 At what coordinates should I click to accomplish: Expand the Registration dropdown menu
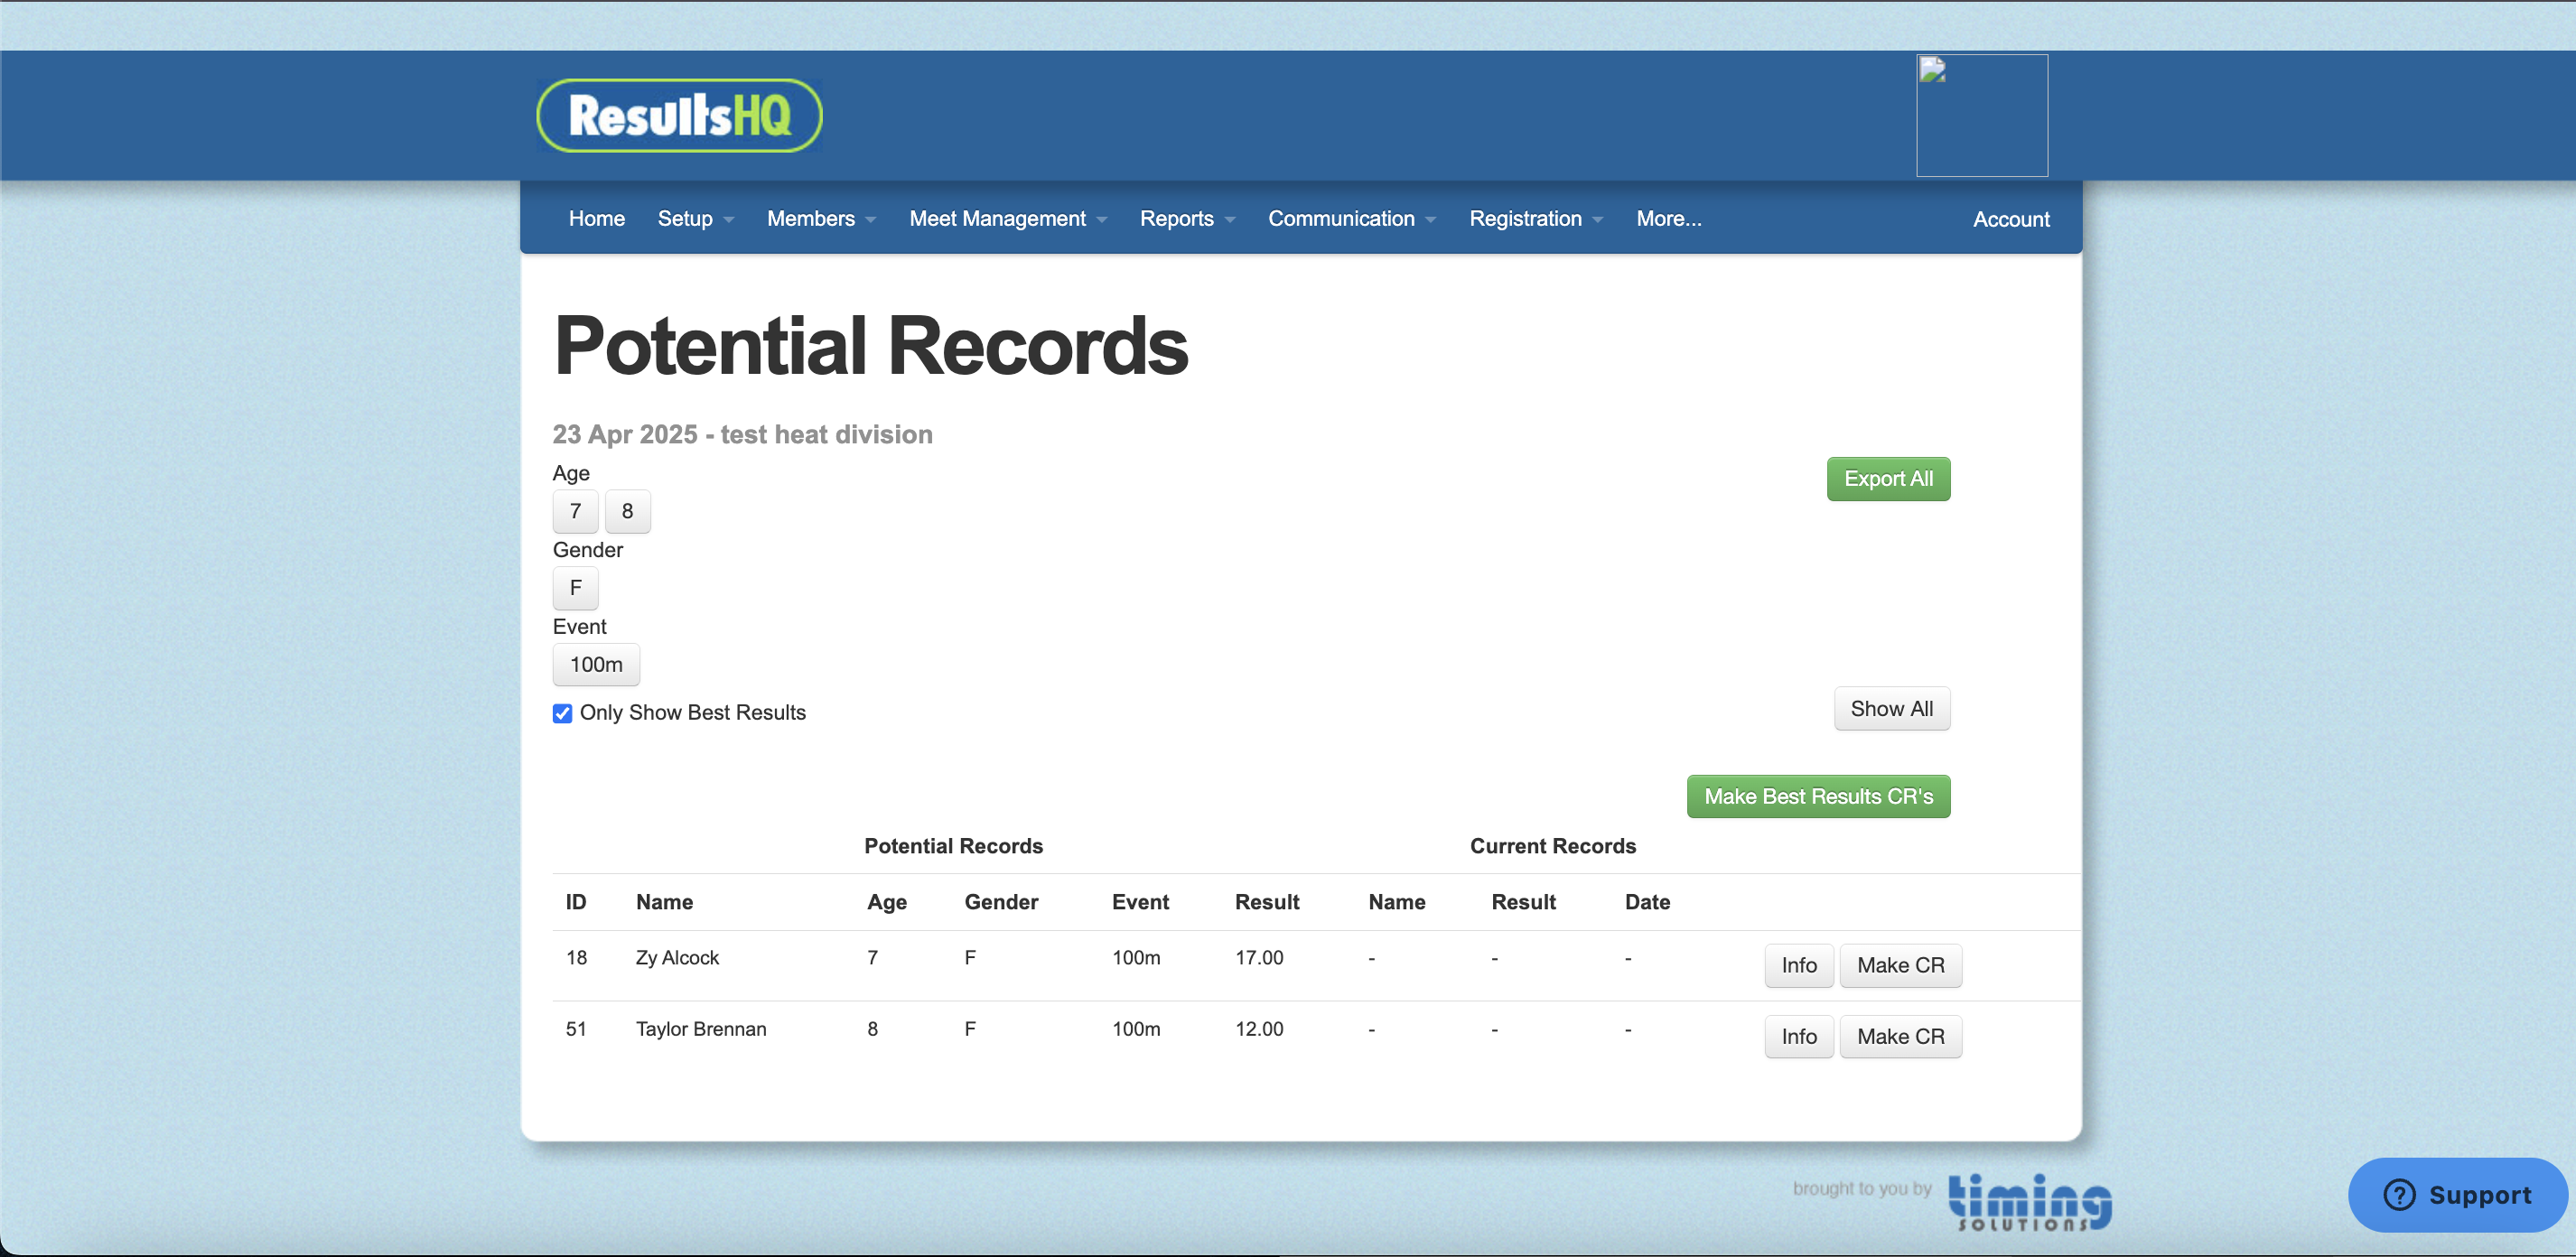point(1536,218)
